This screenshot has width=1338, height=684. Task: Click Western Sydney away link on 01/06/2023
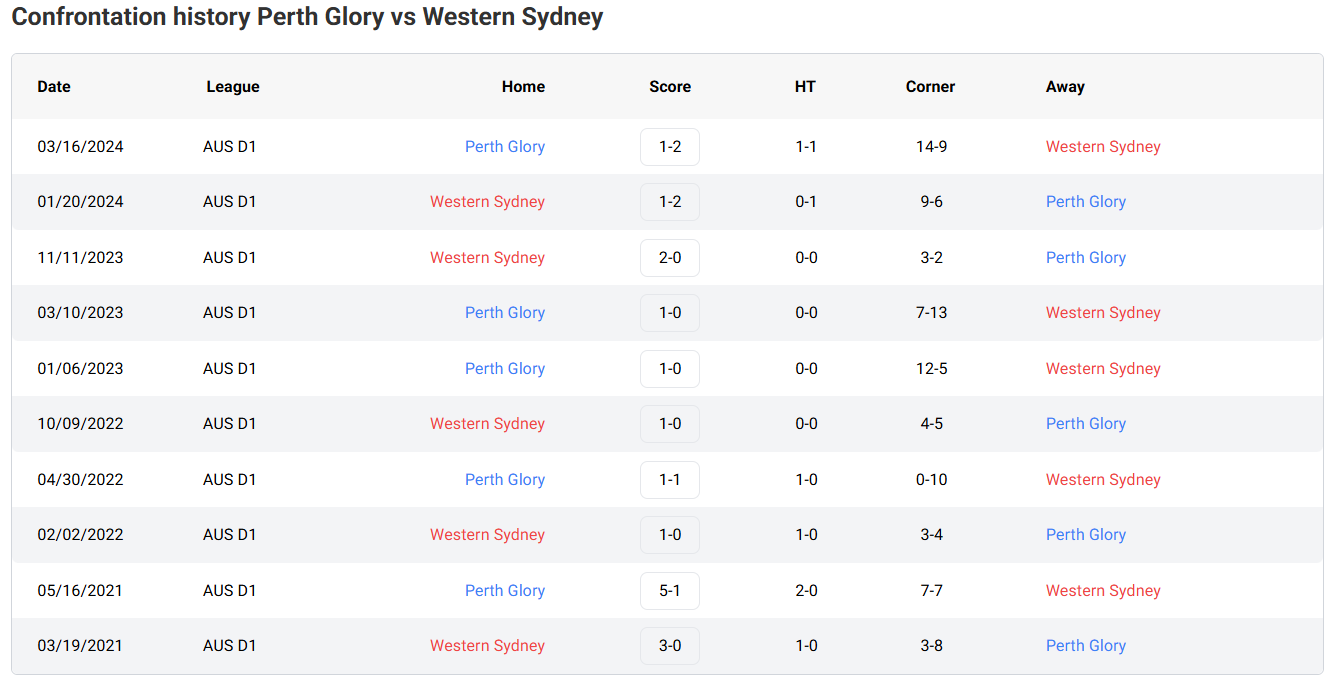[x=1103, y=369]
